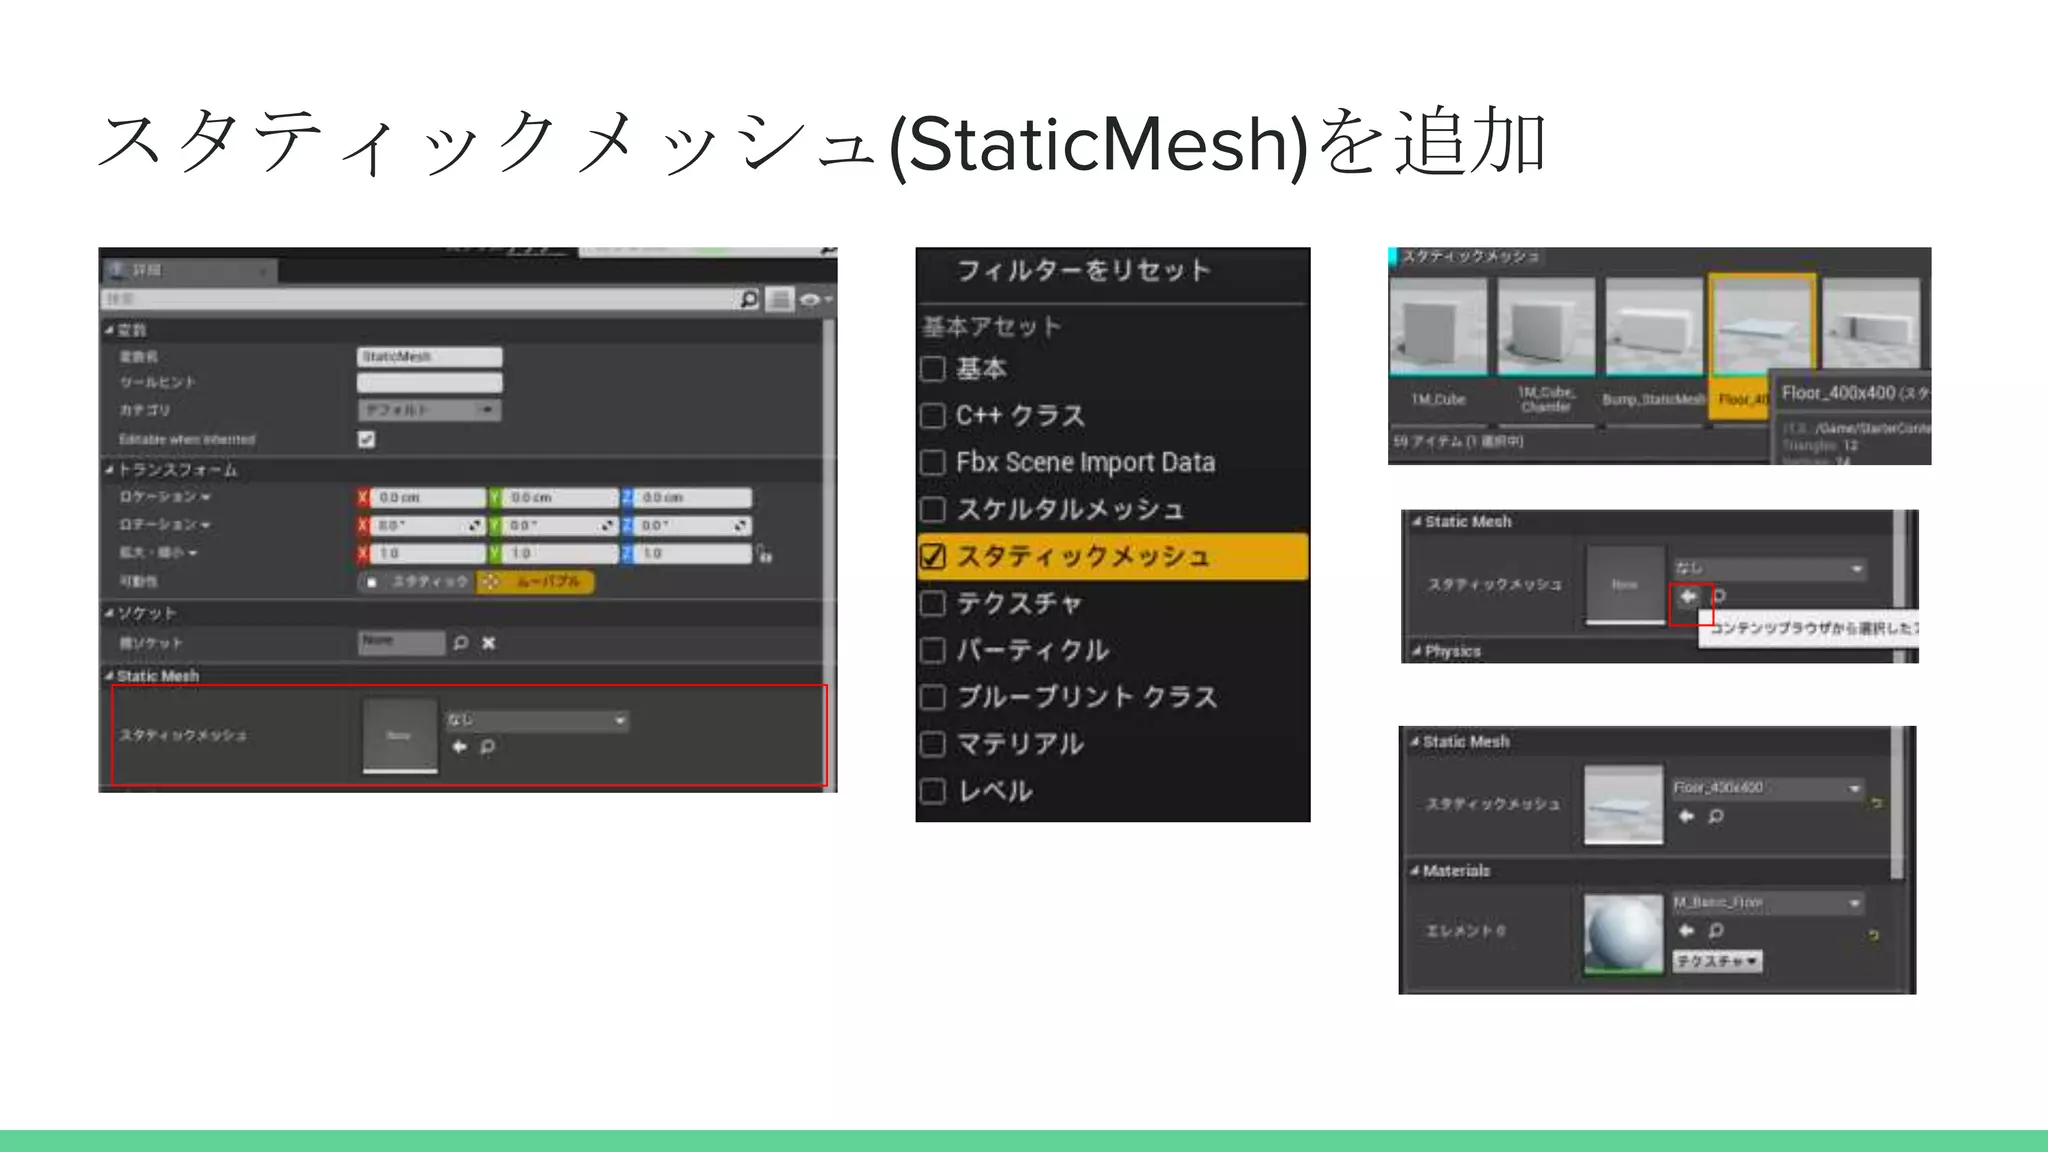Click use-selected arrow icon in the transform details panel
2048x1152 pixels.
(459, 747)
